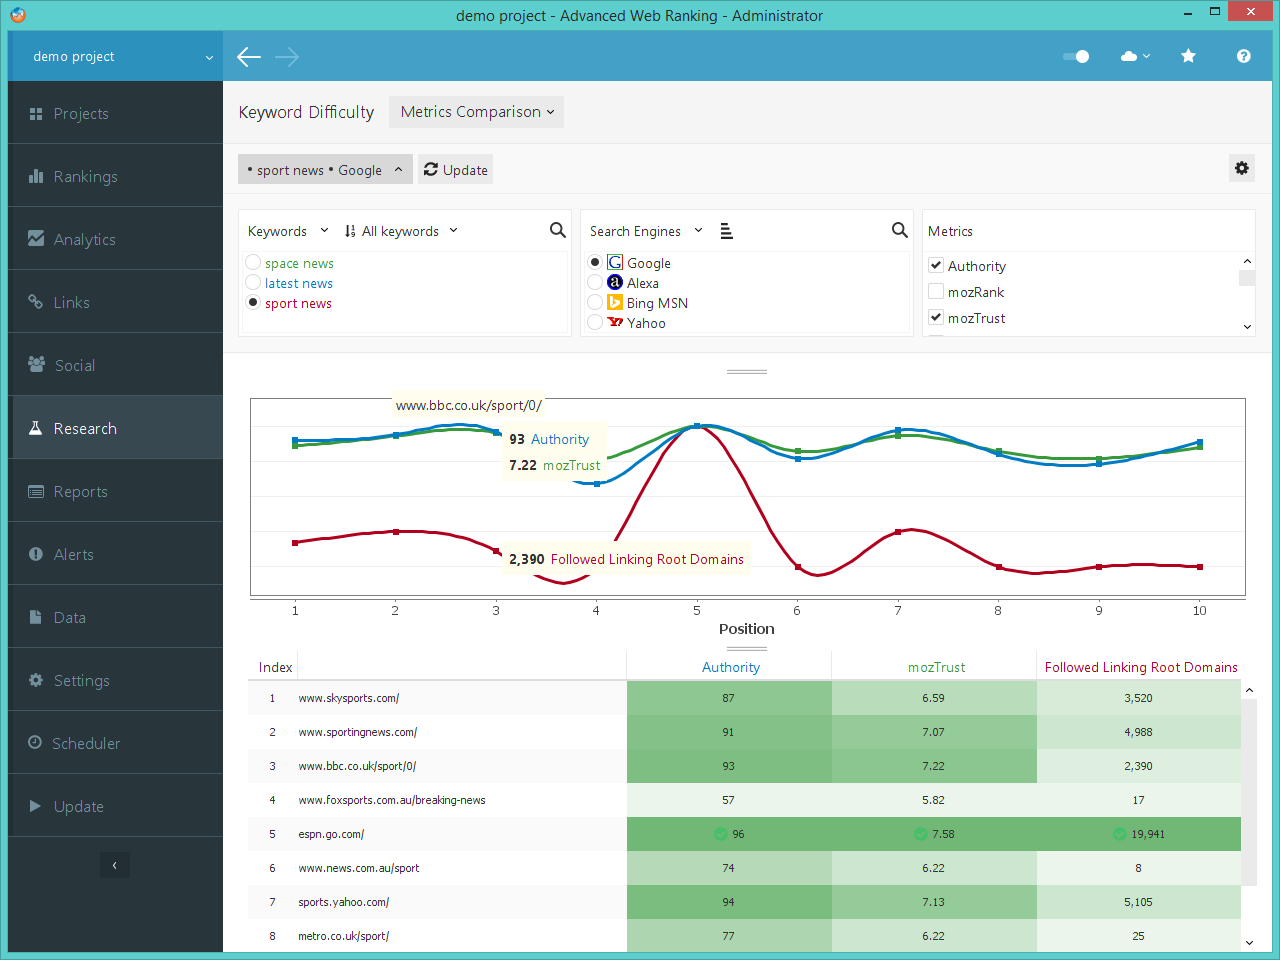Screen dimensions: 1280x960
Task: Flip the toggle switch in top bar
Action: click(x=1076, y=56)
